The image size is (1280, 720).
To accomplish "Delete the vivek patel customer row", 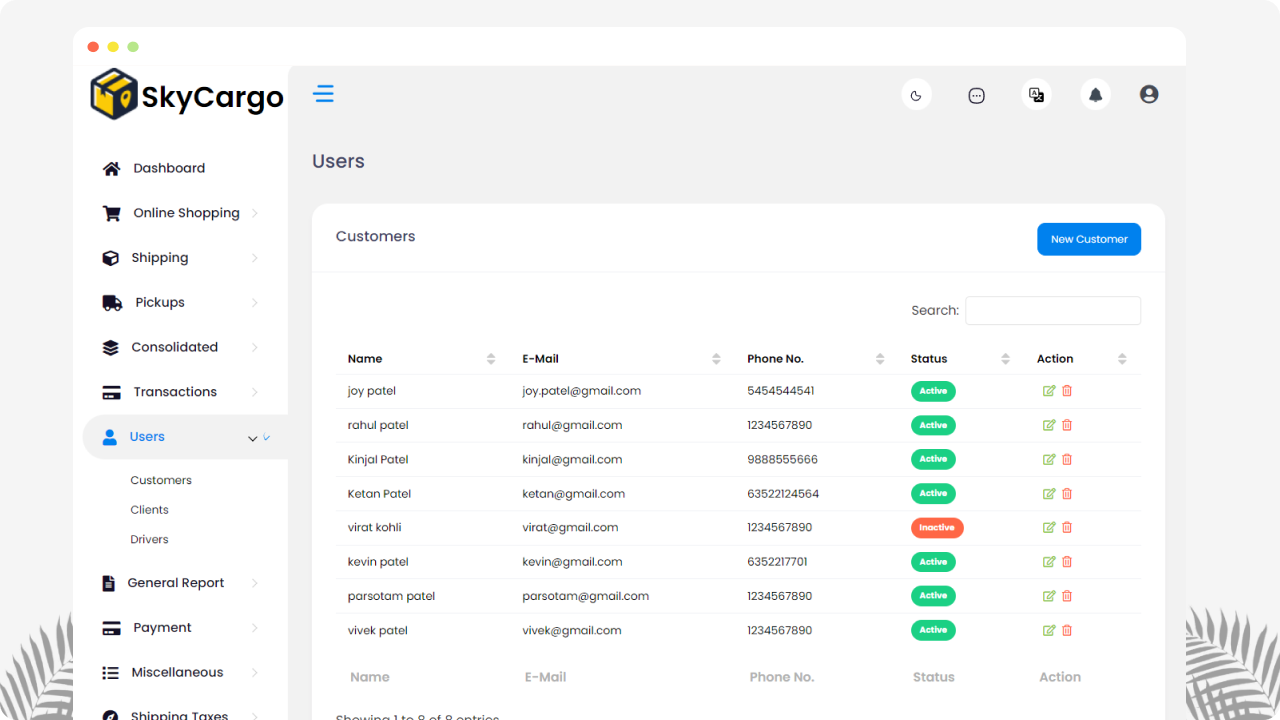I will 1067,630.
